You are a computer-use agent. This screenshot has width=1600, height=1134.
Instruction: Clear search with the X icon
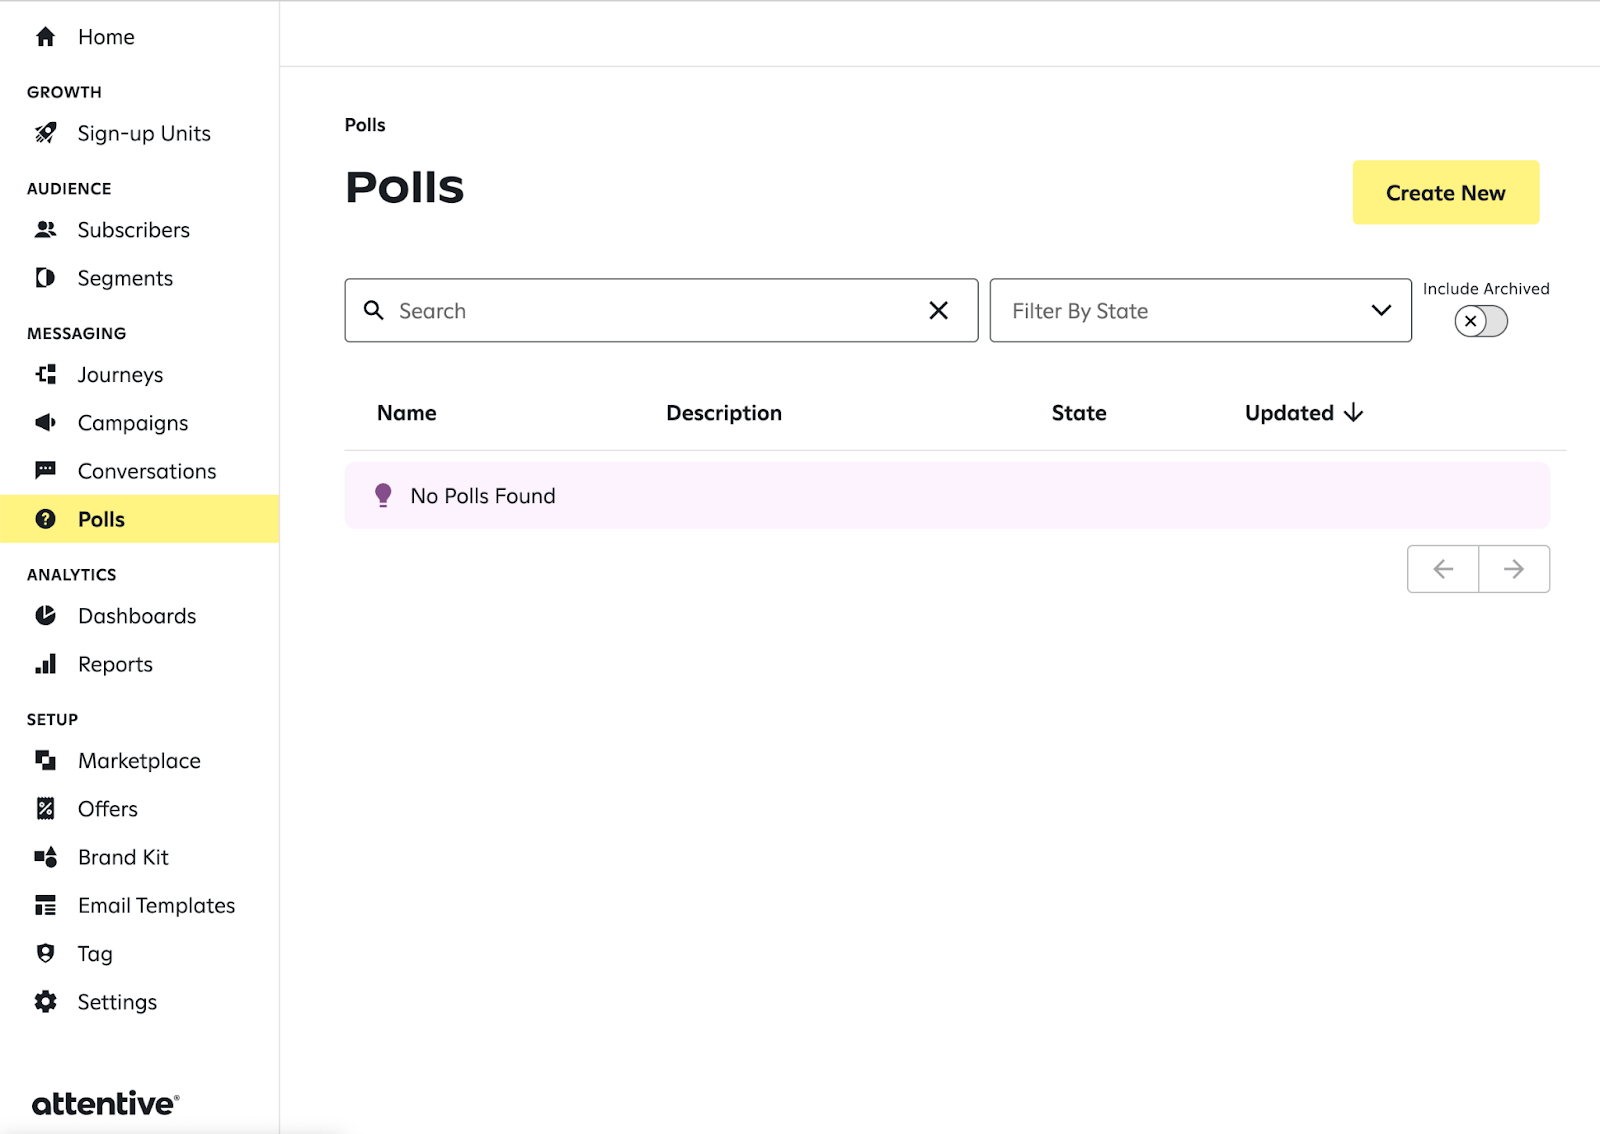click(x=938, y=311)
